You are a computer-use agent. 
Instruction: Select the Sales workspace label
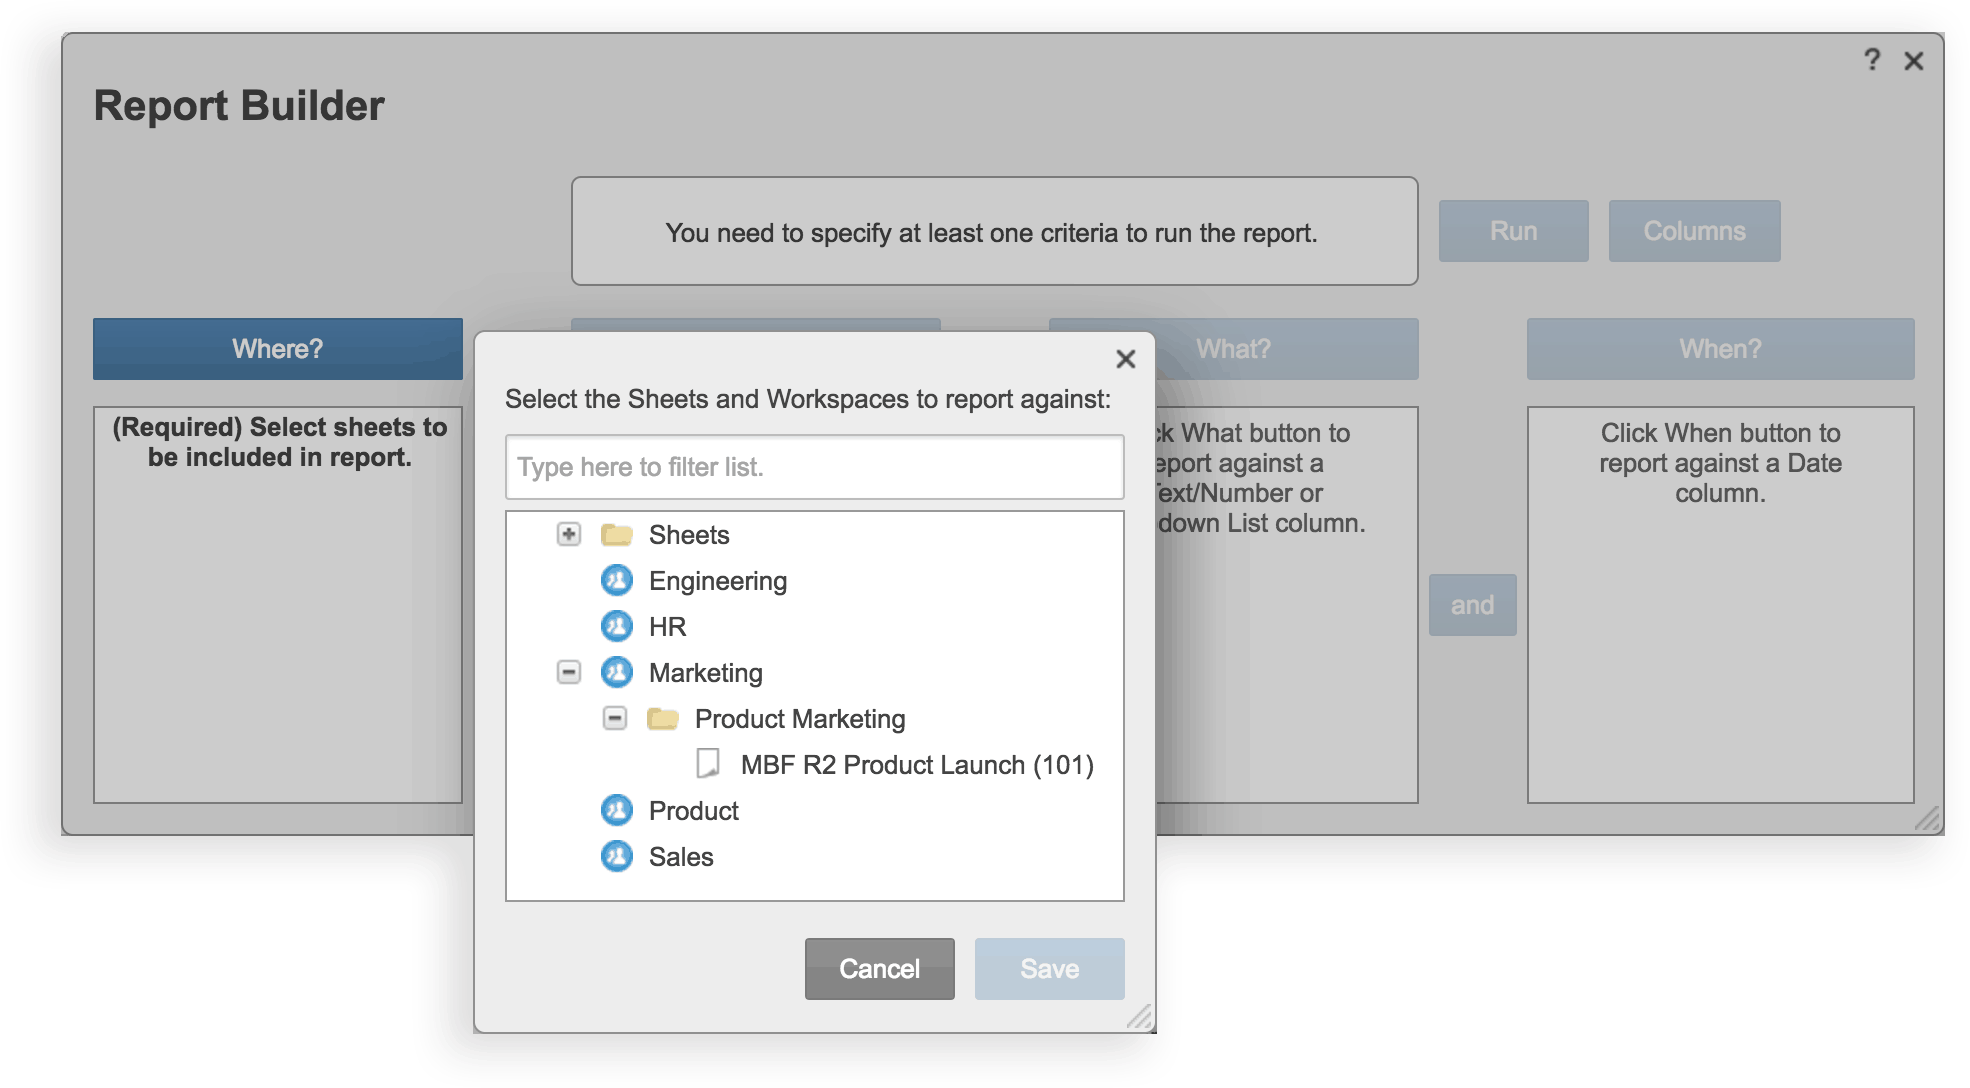(681, 857)
